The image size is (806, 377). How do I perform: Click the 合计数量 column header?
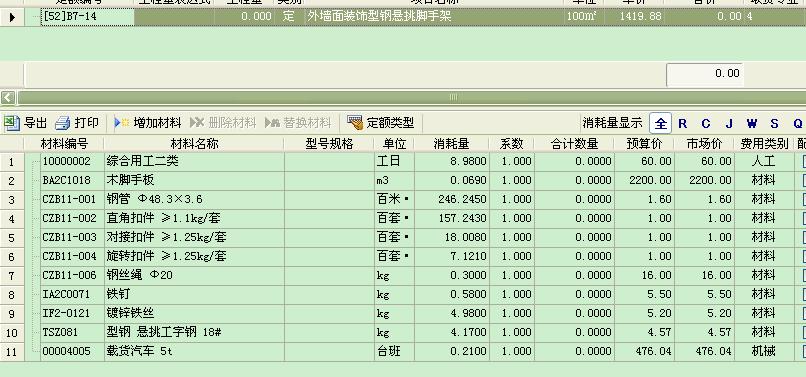tap(574, 143)
